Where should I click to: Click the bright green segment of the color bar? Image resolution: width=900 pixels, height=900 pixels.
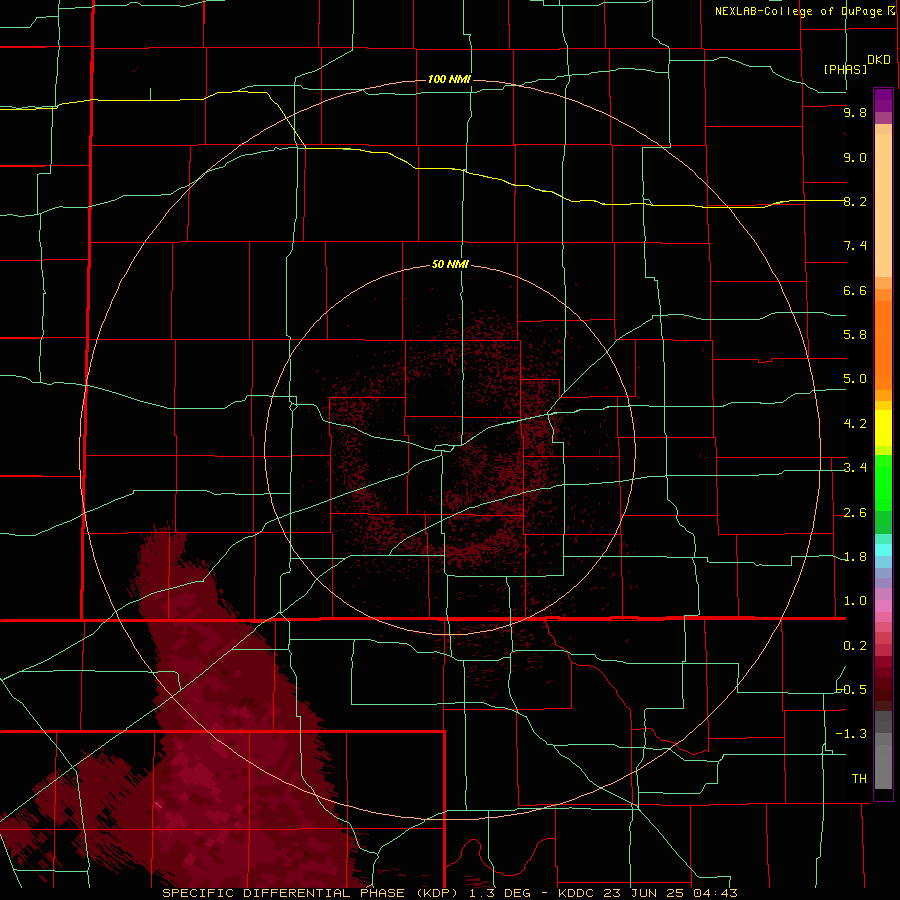tap(883, 483)
